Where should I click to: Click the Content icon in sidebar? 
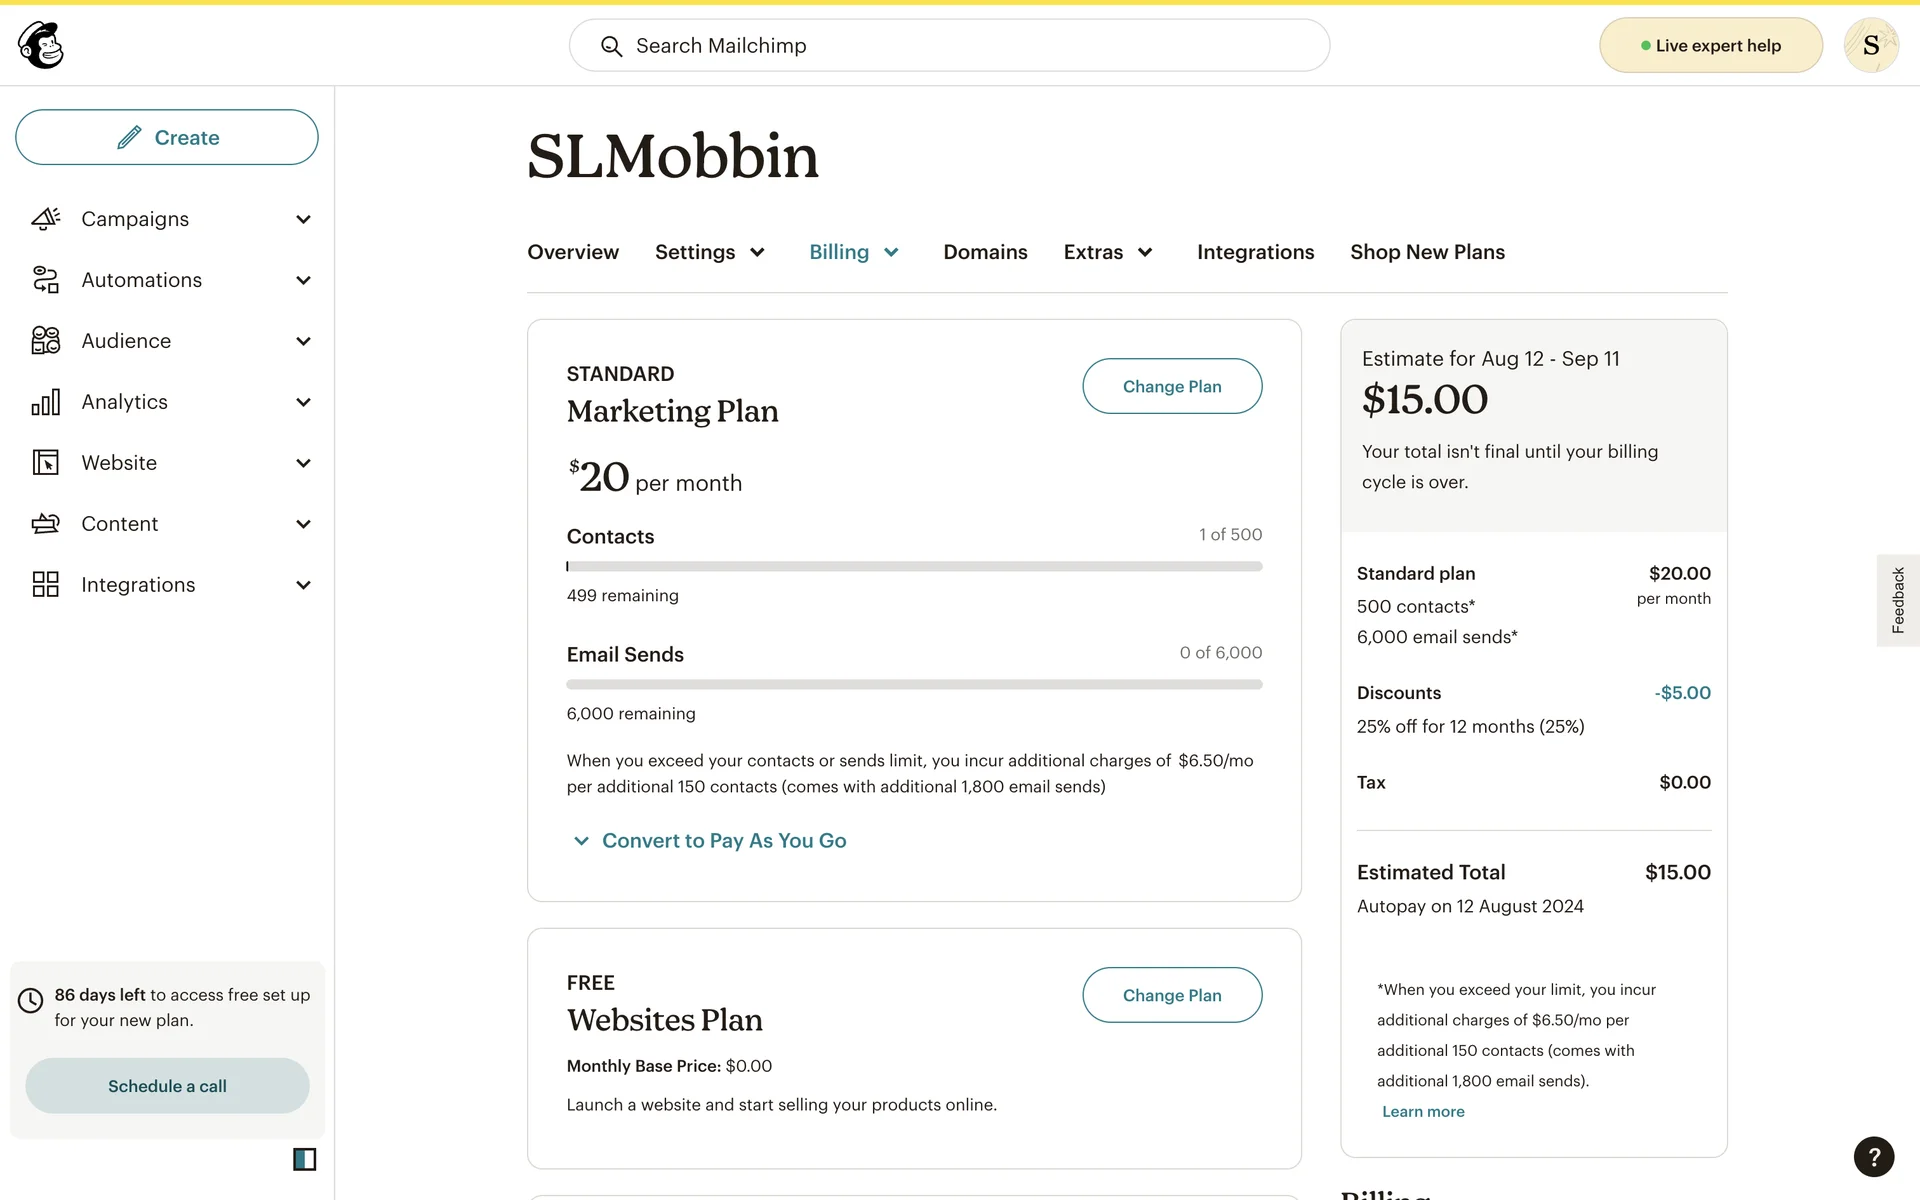click(46, 524)
